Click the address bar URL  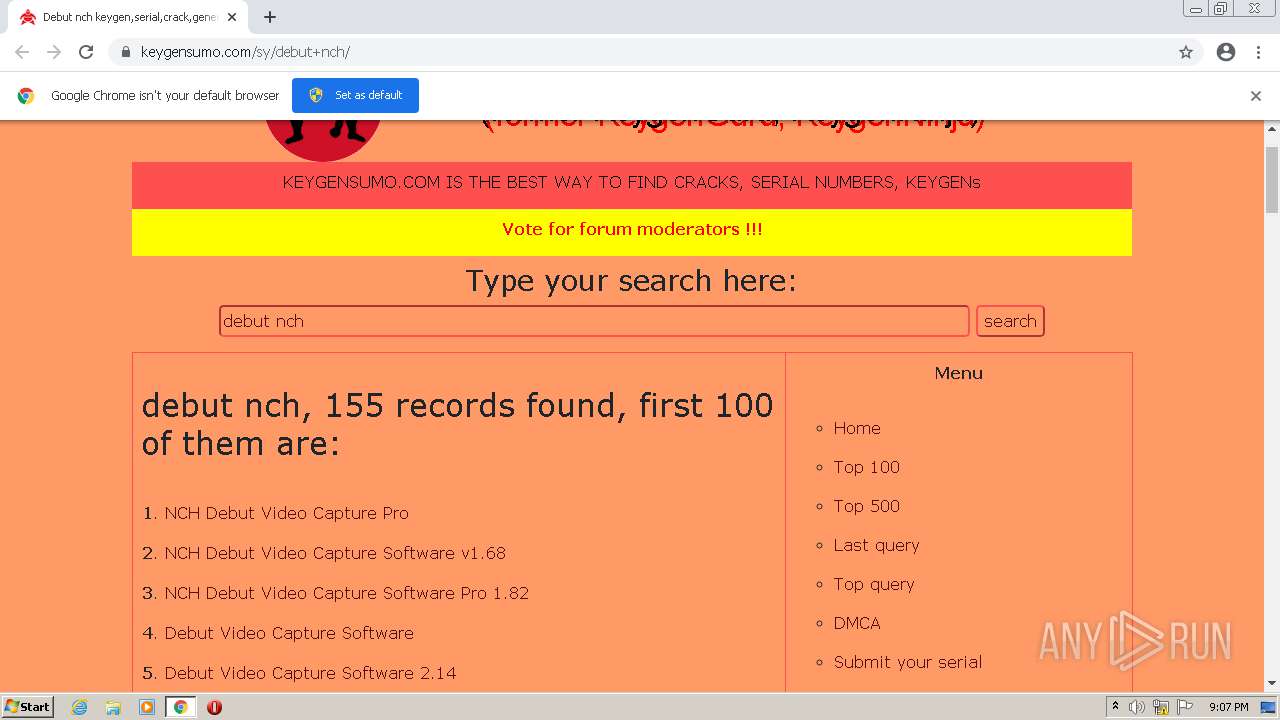[x=245, y=52]
